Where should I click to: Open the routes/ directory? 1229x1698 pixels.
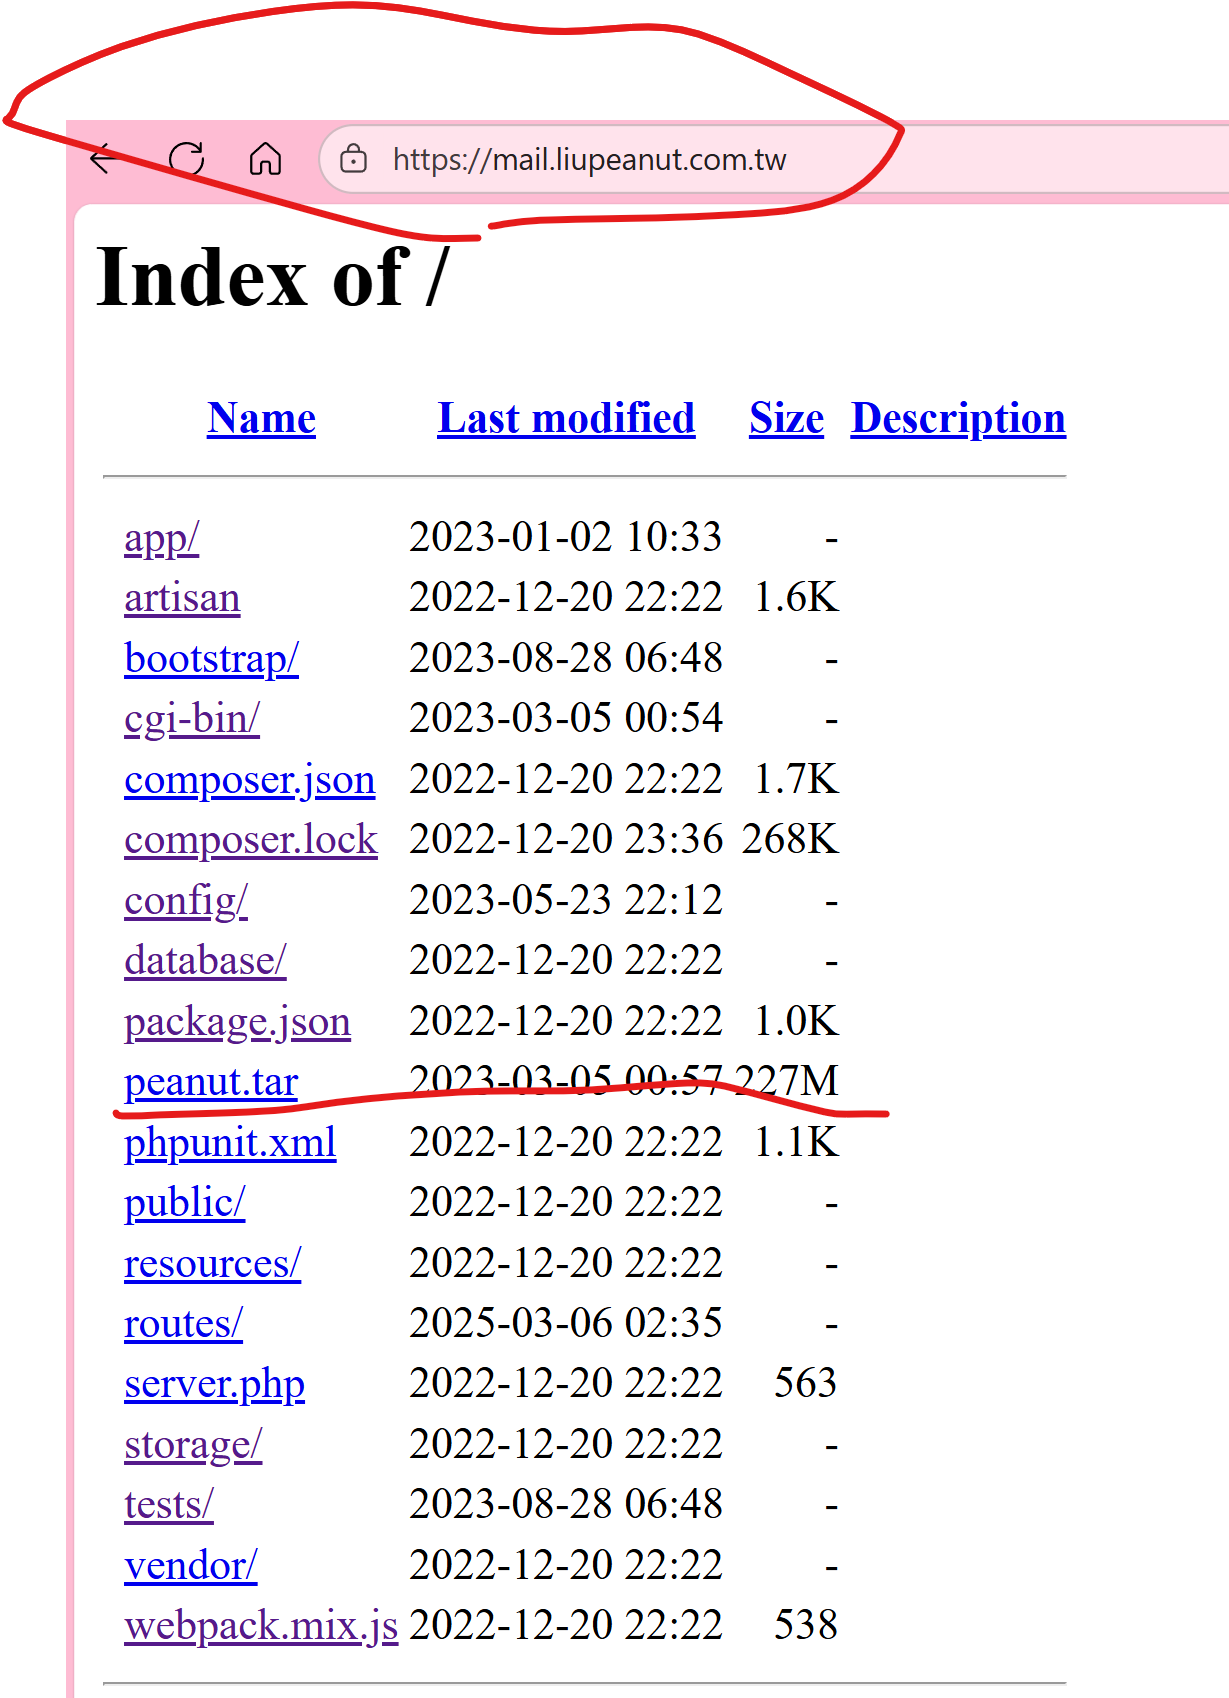pos(184,1323)
